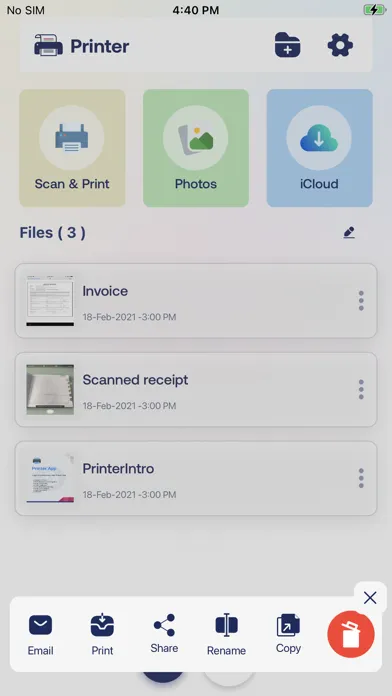This screenshot has width=392, height=696.
Task: Tap the printer logo icon in header
Action: coord(48,45)
